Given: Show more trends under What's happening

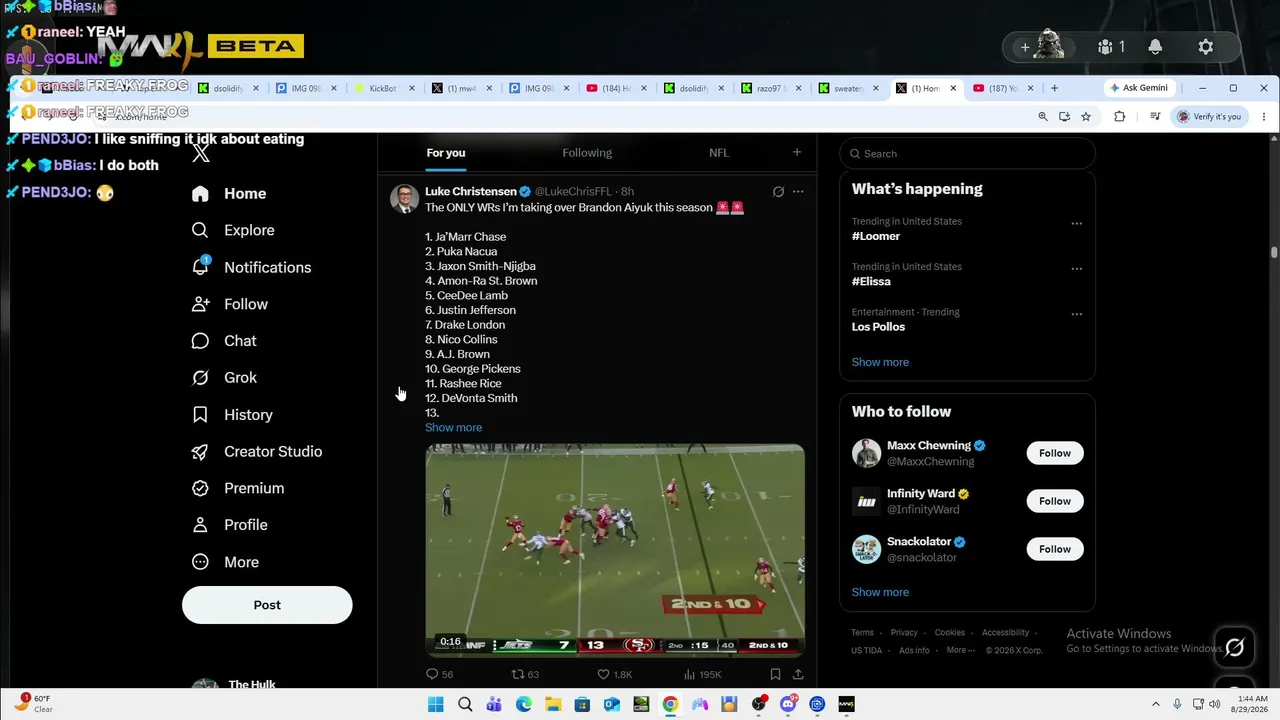Looking at the screenshot, I should 880,362.
